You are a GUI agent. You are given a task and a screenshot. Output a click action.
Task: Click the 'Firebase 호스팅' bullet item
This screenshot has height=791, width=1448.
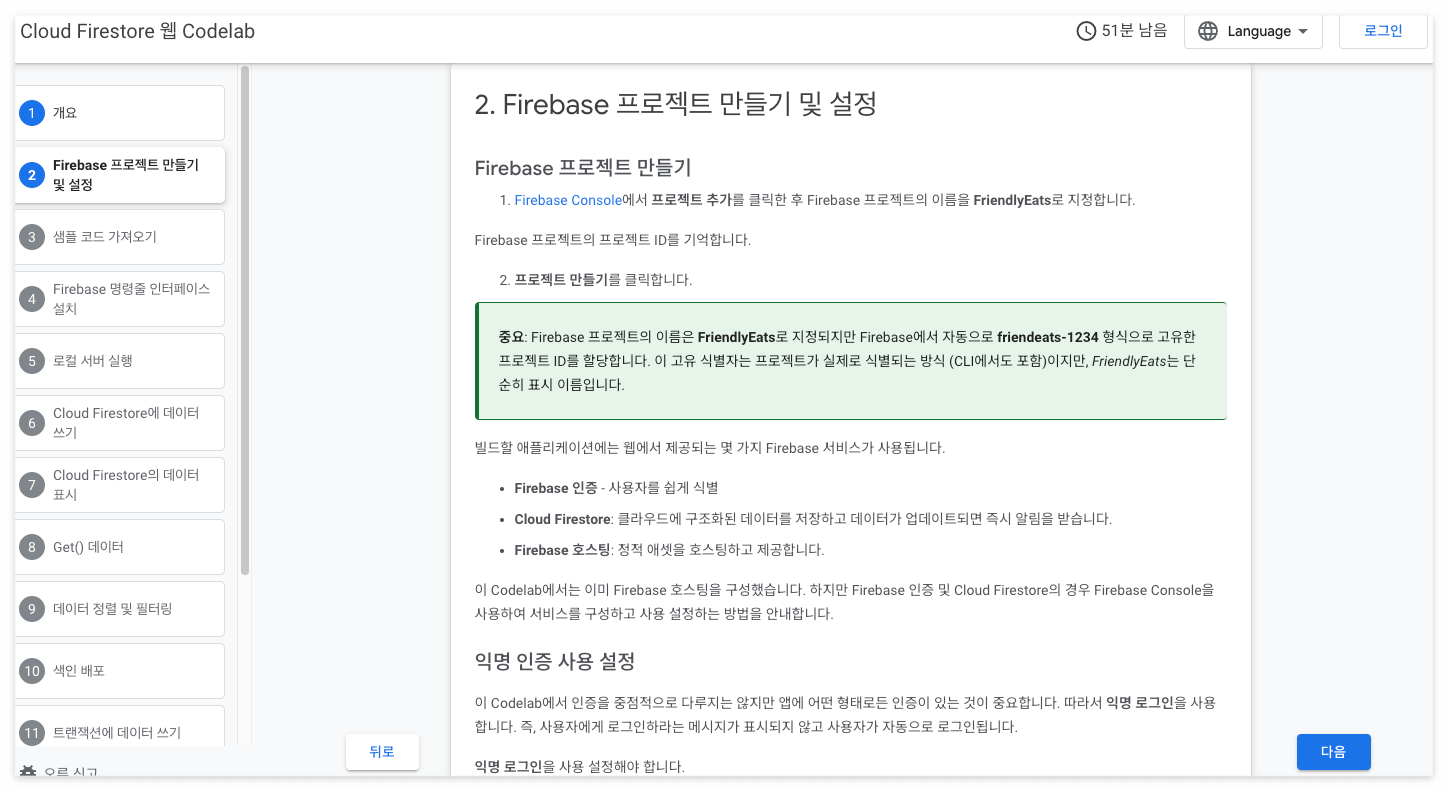tap(669, 550)
